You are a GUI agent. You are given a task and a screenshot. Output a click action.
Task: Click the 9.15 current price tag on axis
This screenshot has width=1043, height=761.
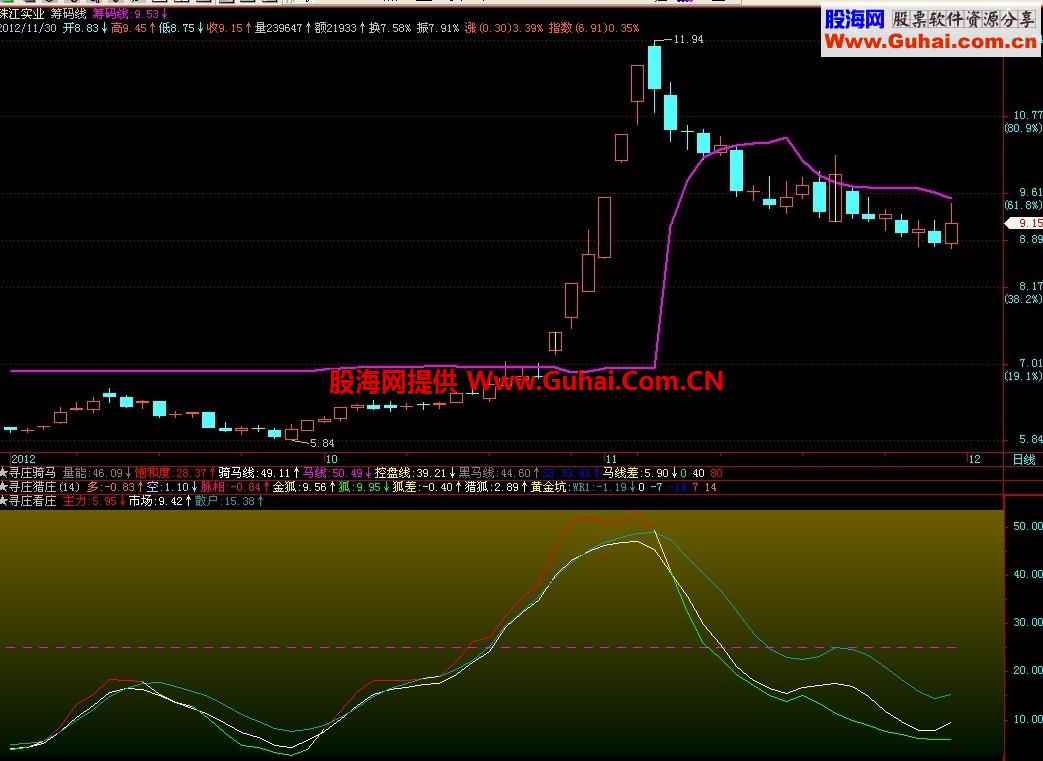point(1024,224)
